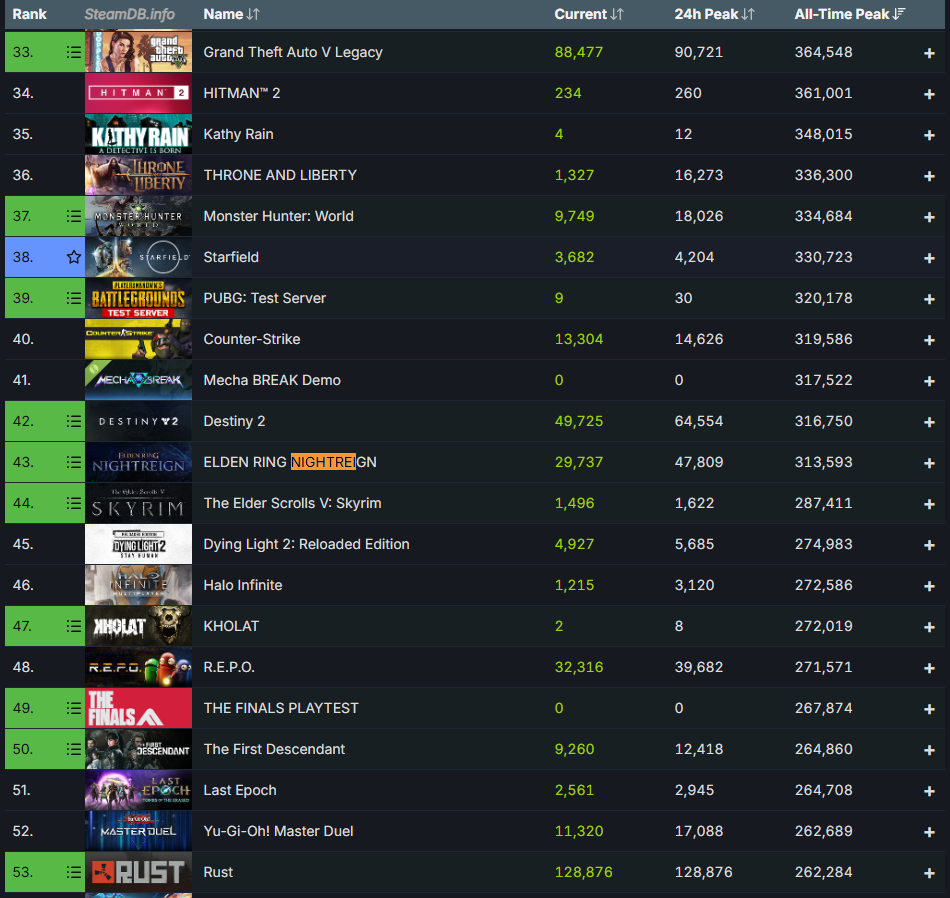Image resolution: width=950 pixels, height=898 pixels.
Task: Click rank number 45.
Action: (23, 544)
